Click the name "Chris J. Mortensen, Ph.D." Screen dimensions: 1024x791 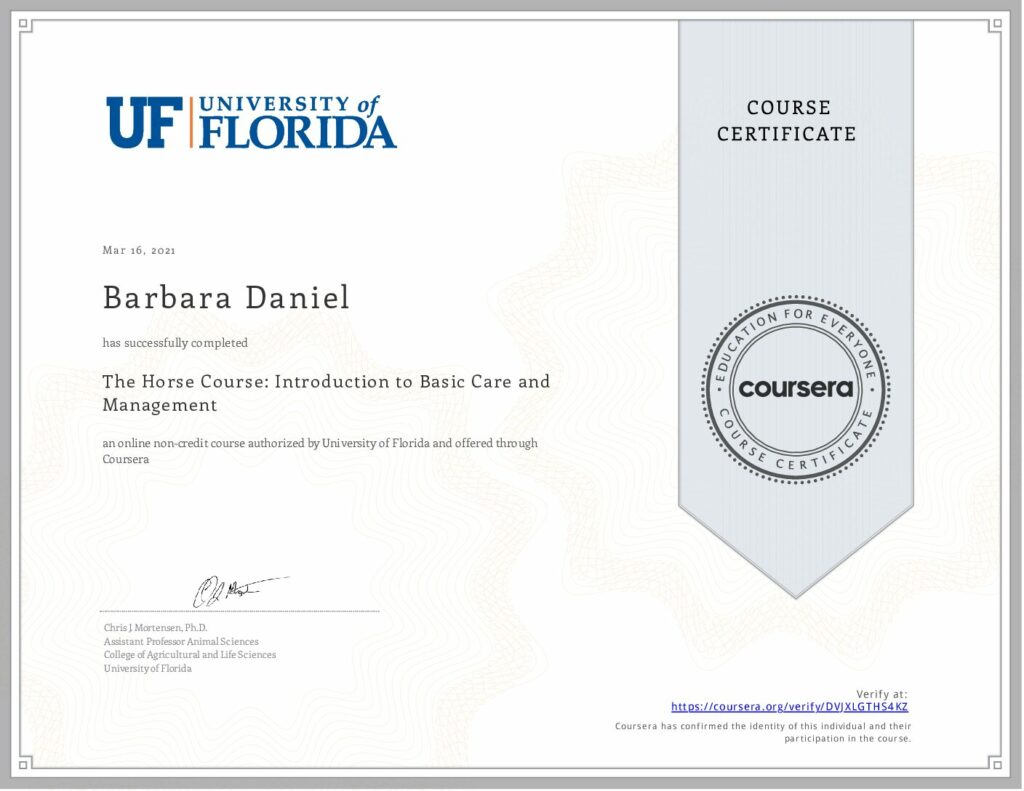click(x=155, y=628)
